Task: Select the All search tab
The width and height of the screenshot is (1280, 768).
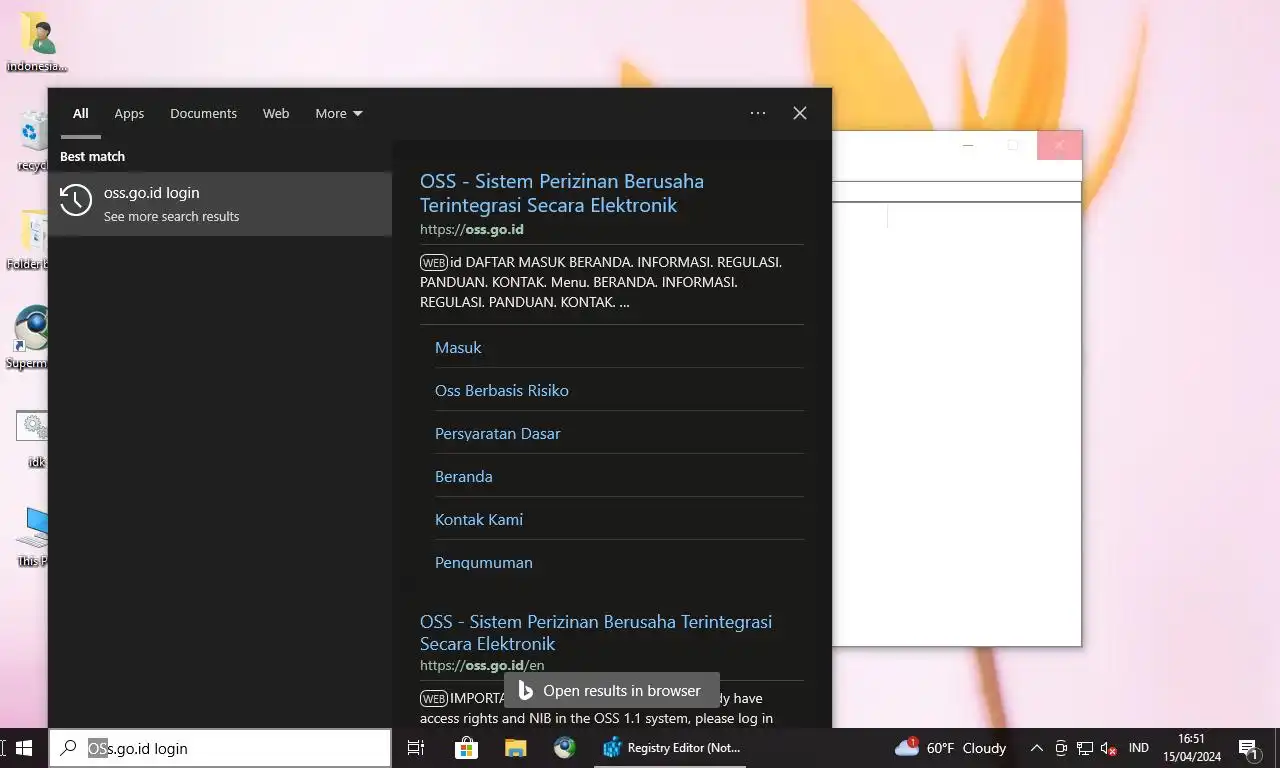Action: click(81, 113)
